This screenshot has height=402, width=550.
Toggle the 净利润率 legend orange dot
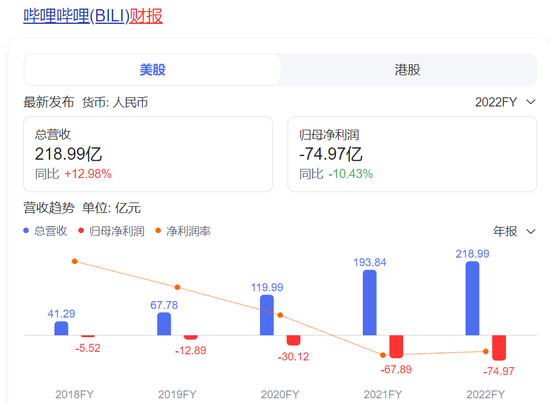[x=158, y=230]
